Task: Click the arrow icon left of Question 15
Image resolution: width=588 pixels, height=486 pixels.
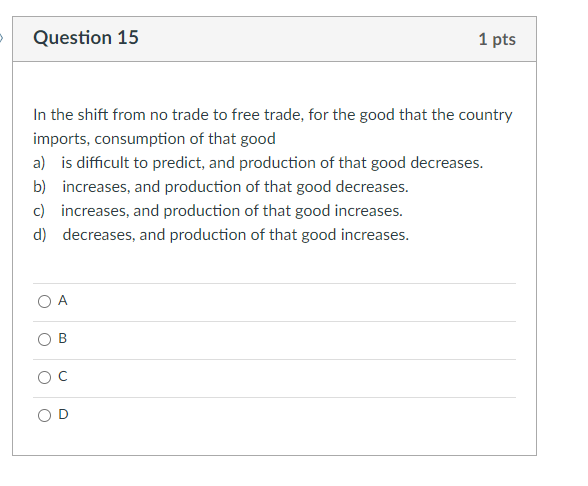Action: click(x=1, y=38)
